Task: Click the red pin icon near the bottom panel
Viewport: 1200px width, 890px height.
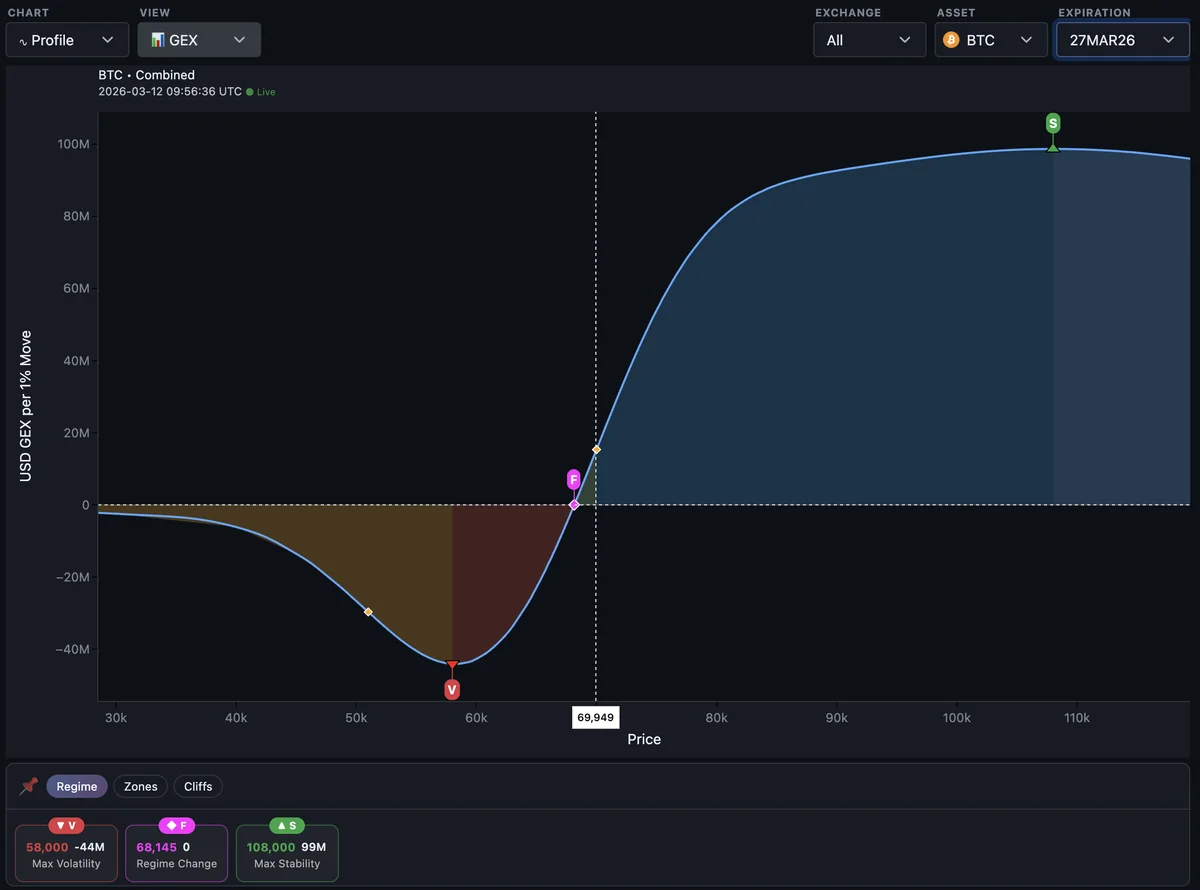Action: pos(28,786)
